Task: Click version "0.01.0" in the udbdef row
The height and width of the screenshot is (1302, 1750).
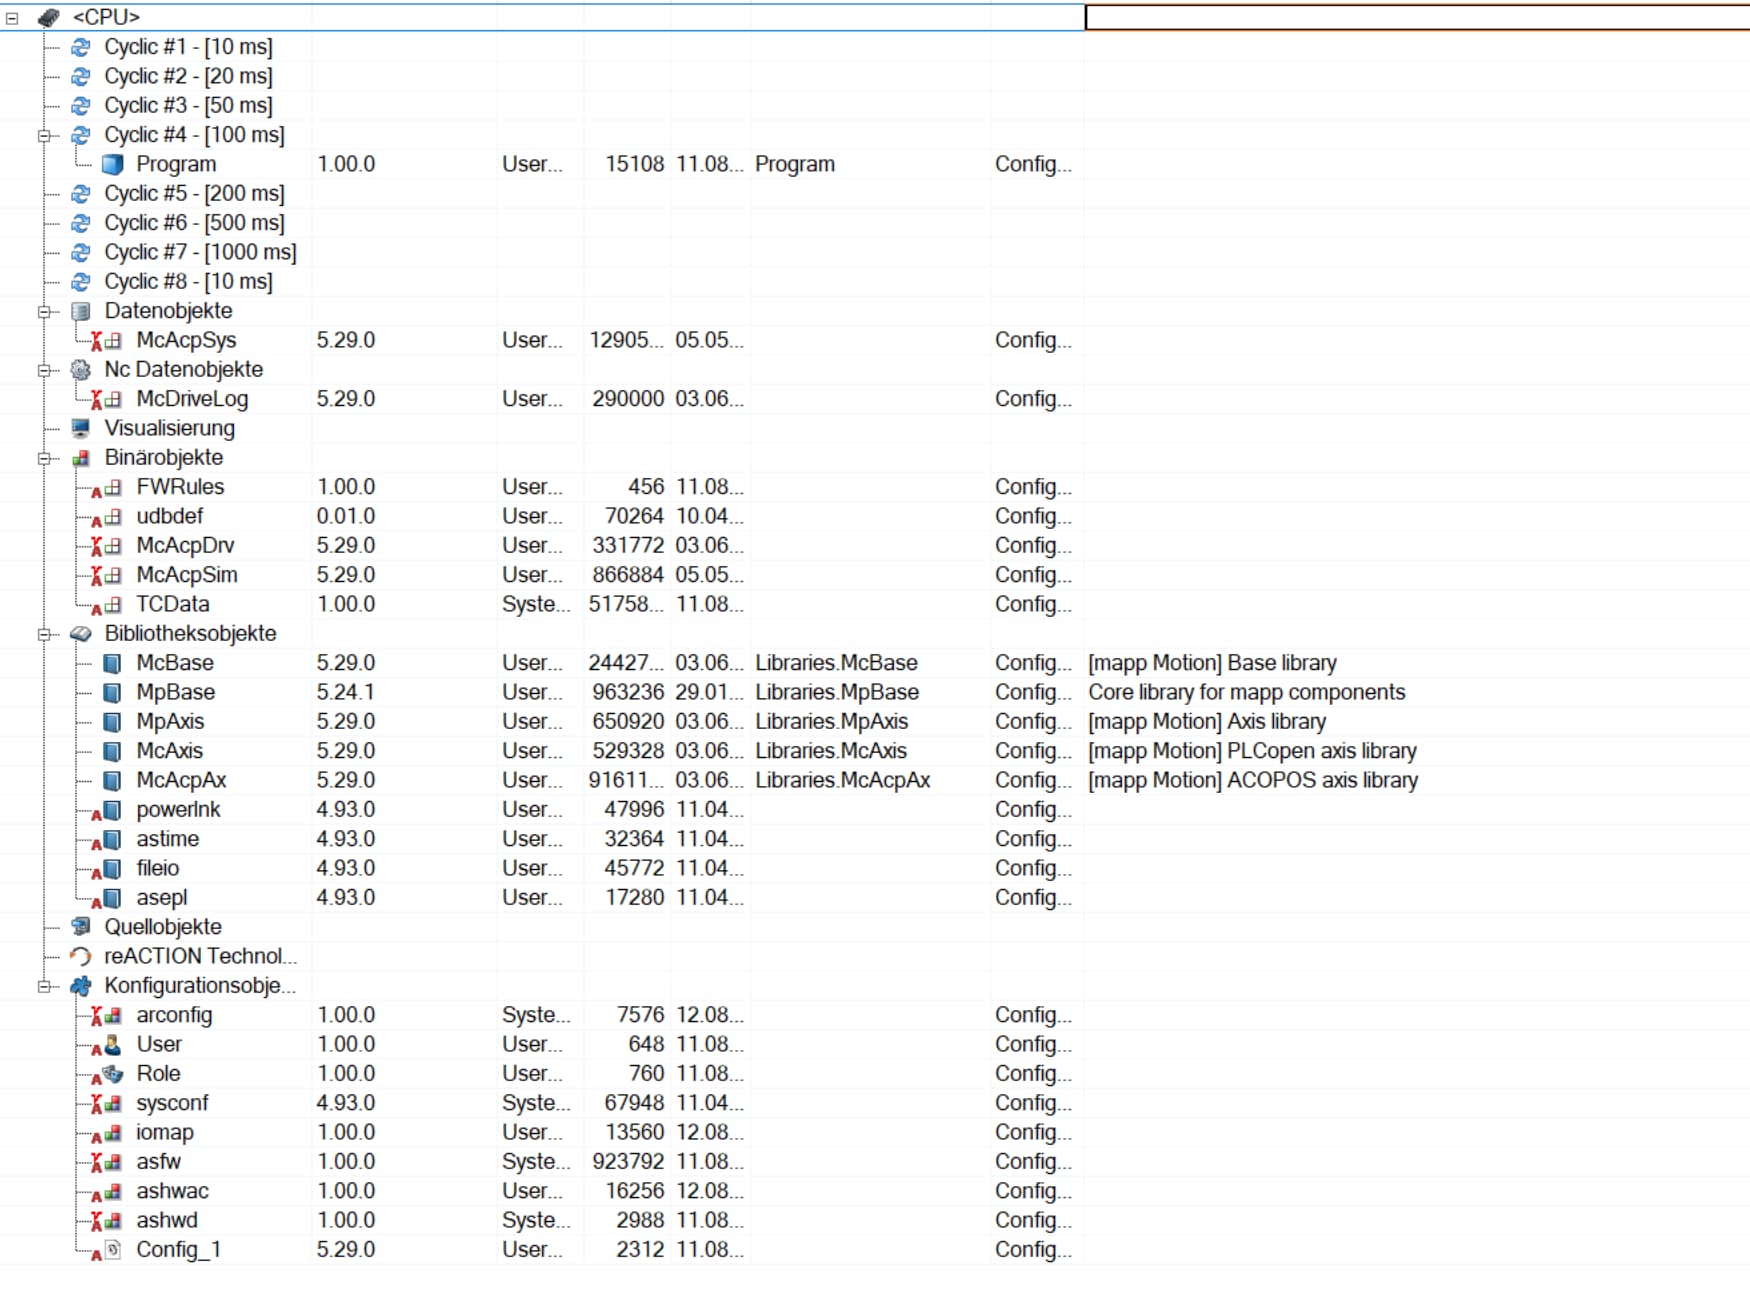Action: coord(346,516)
